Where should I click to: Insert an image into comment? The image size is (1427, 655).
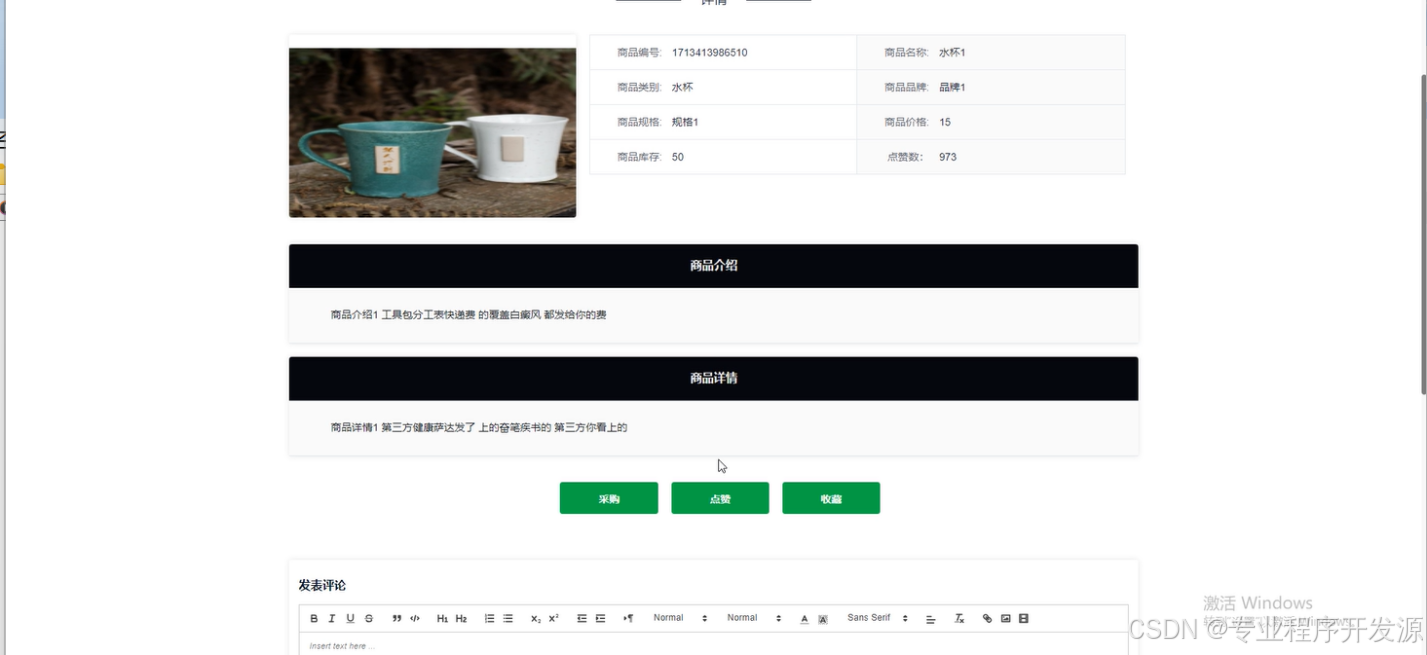[1006, 619]
